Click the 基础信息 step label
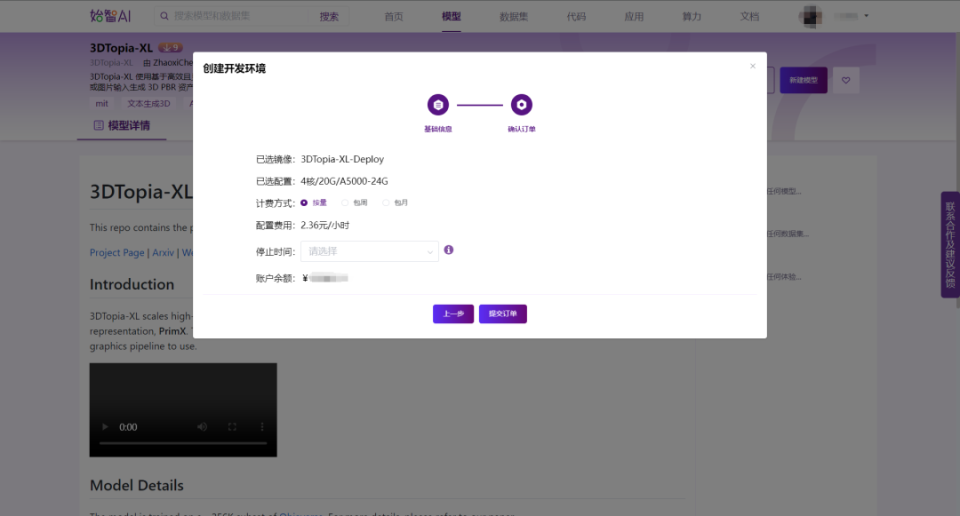This screenshot has height=516, width=960. coord(438,129)
